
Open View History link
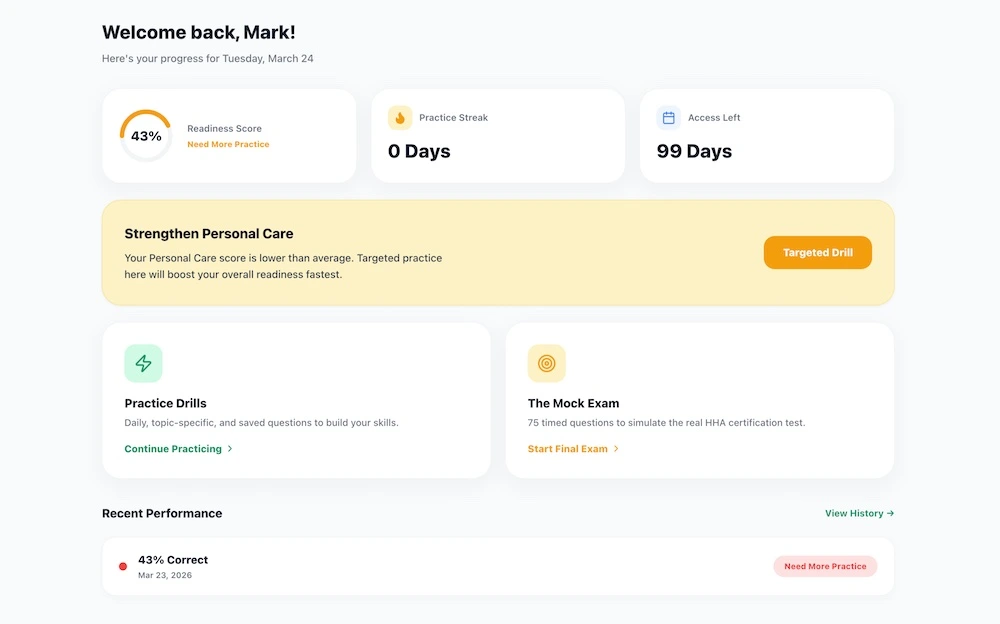coord(859,513)
